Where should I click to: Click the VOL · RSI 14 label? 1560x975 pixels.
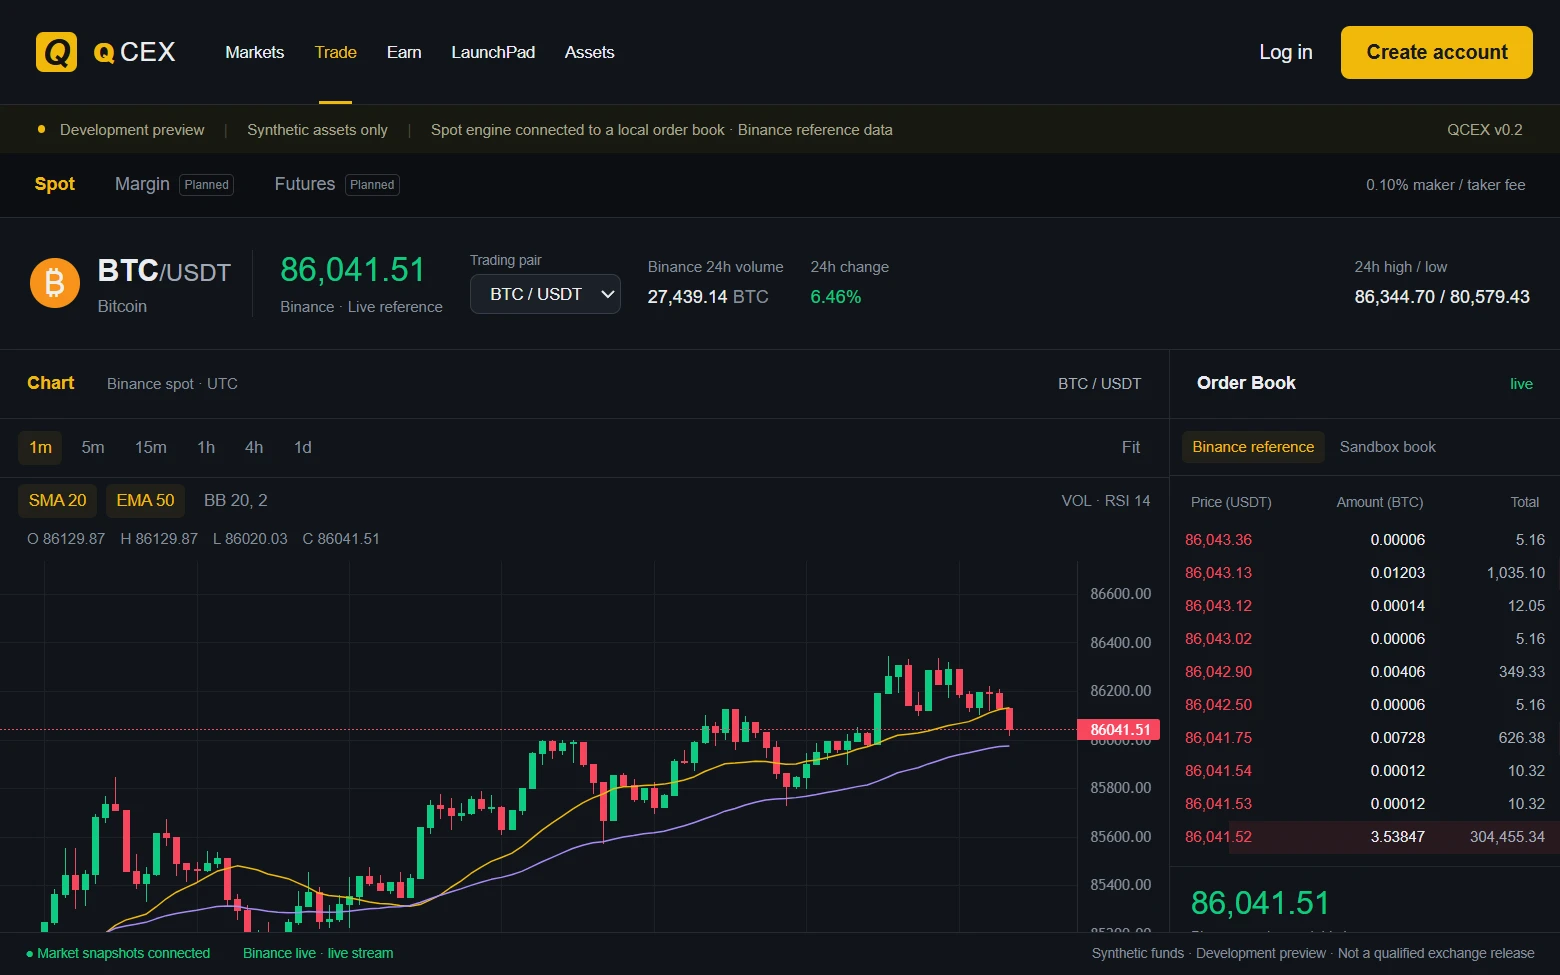[x=1106, y=500]
